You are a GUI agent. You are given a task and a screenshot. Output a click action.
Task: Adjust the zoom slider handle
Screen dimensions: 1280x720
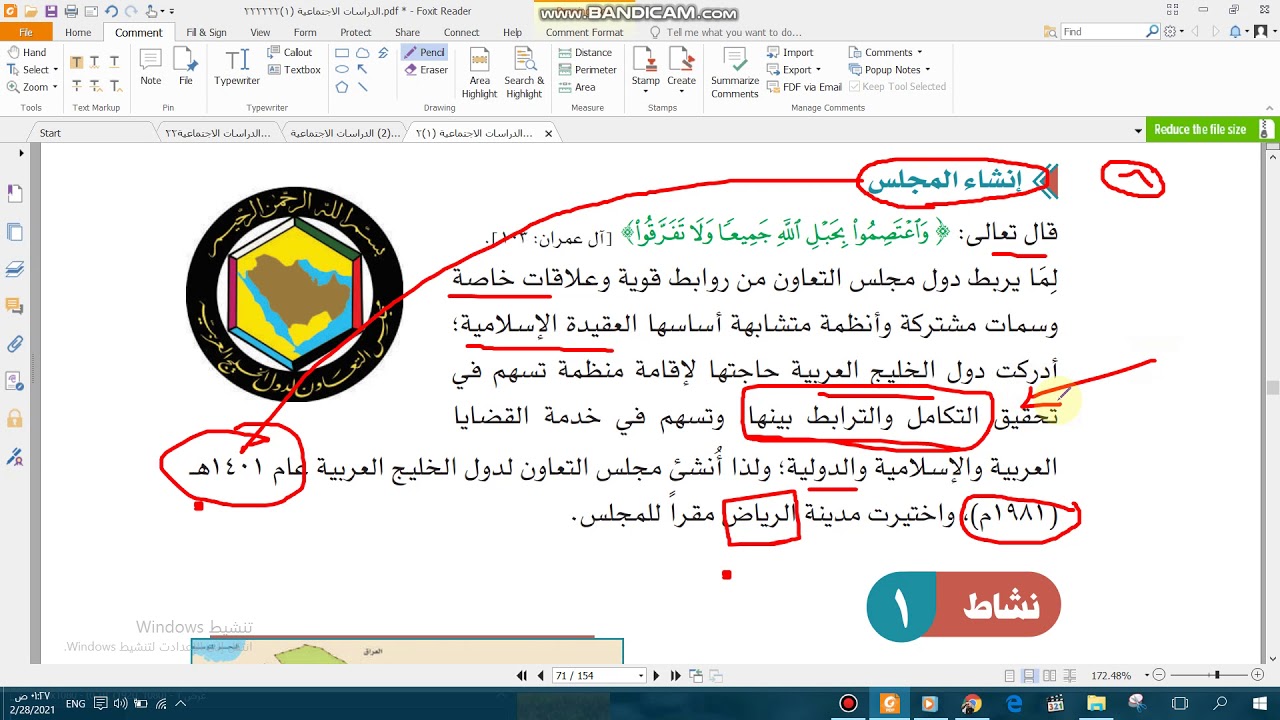coord(1217,676)
